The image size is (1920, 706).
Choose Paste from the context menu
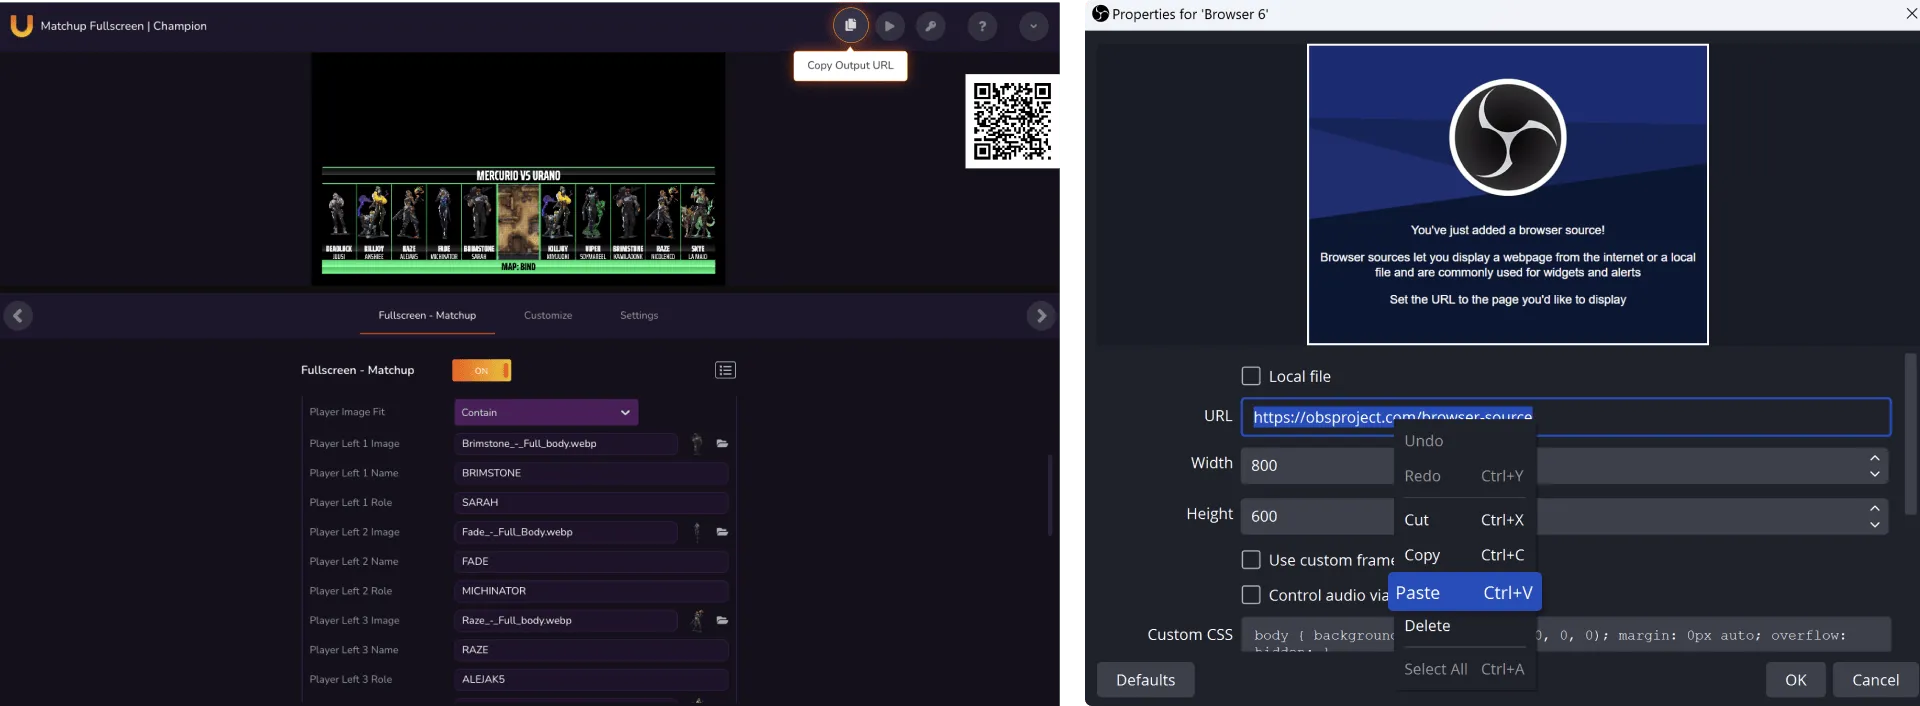point(1464,592)
